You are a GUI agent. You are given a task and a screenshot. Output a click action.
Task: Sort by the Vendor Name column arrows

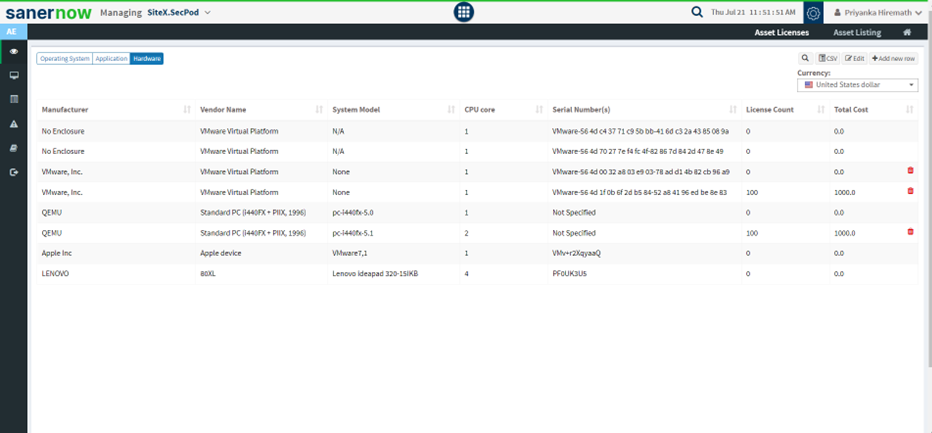click(x=319, y=109)
